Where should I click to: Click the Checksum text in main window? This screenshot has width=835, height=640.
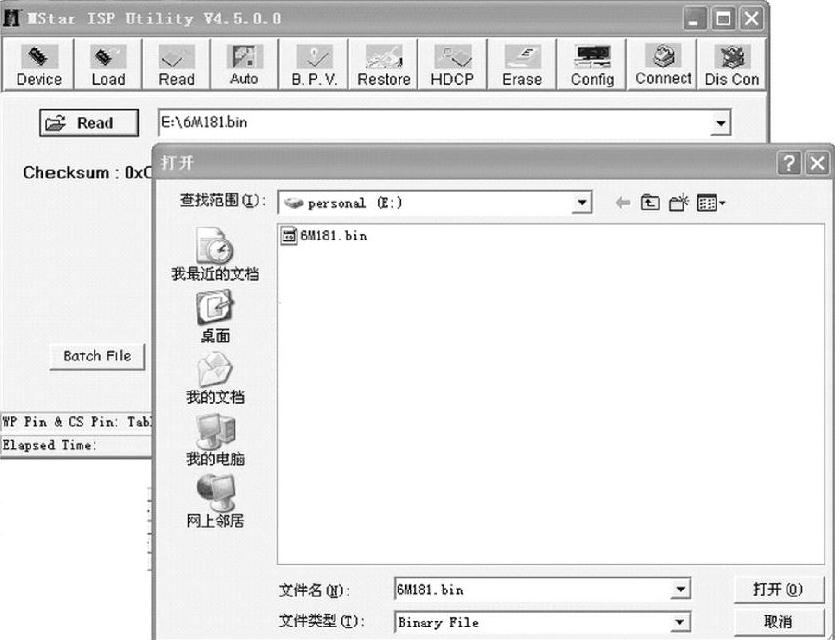coord(87,173)
